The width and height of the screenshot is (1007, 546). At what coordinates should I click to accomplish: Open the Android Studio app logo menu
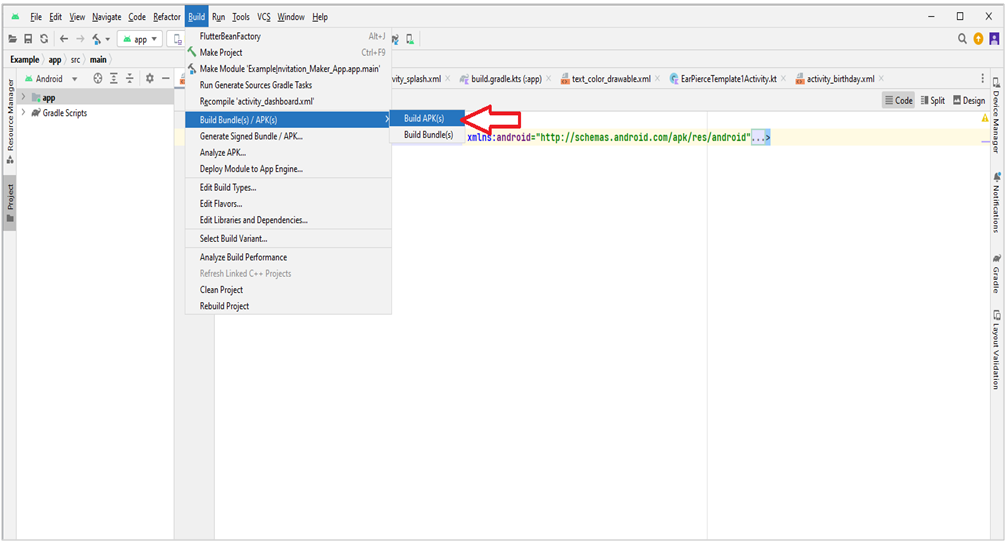(x=15, y=17)
